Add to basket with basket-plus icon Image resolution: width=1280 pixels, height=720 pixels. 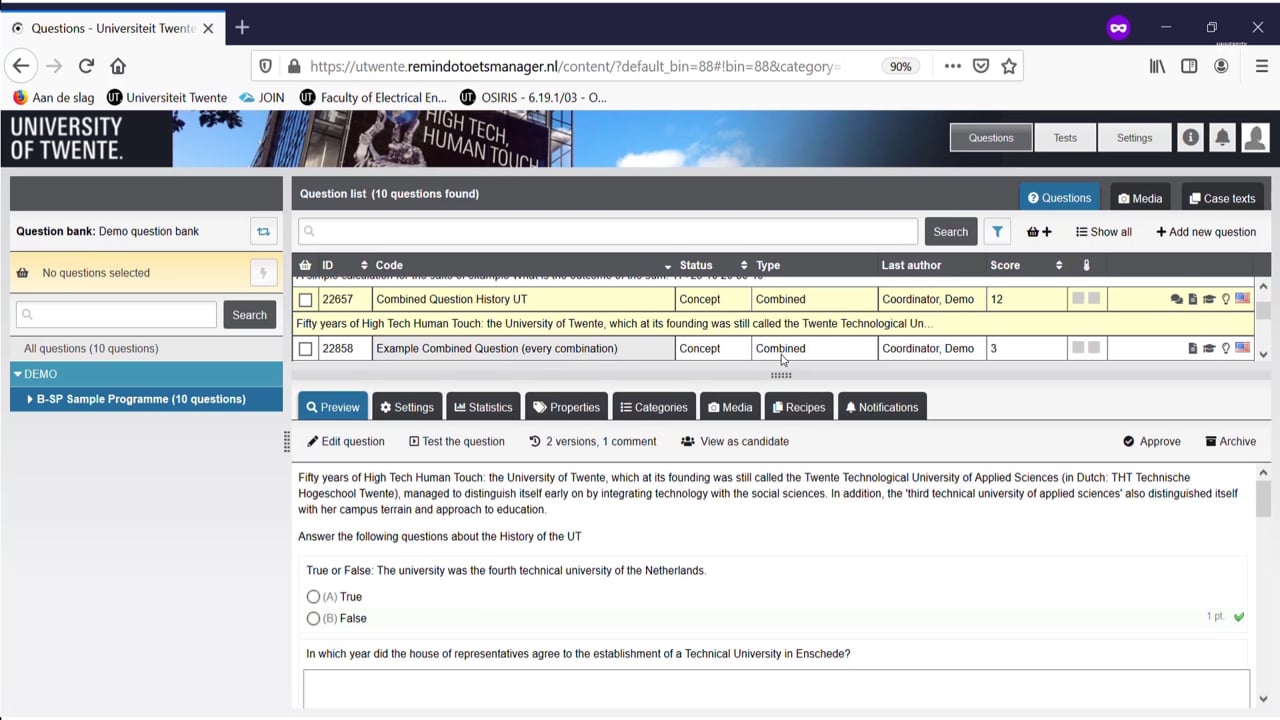(x=1039, y=232)
